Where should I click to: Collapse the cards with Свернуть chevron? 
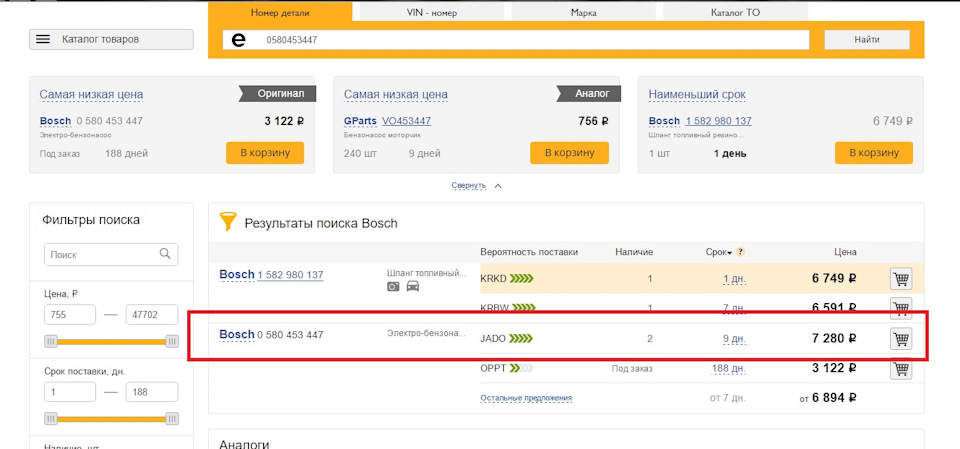tap(498, 186)
